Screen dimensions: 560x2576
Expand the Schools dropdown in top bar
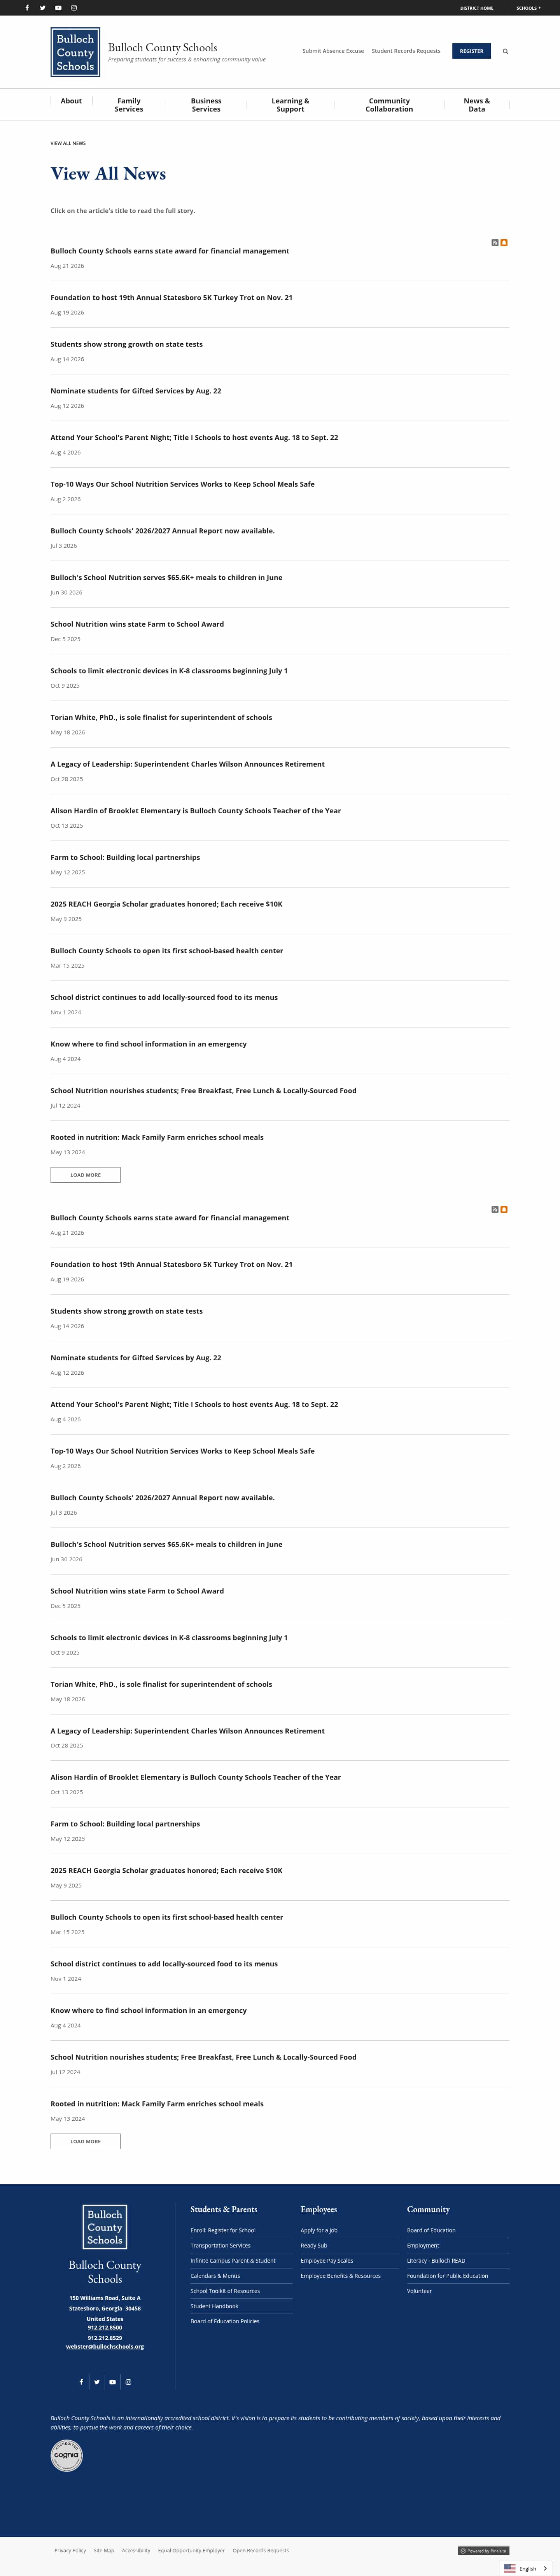(x=528, y=8)
